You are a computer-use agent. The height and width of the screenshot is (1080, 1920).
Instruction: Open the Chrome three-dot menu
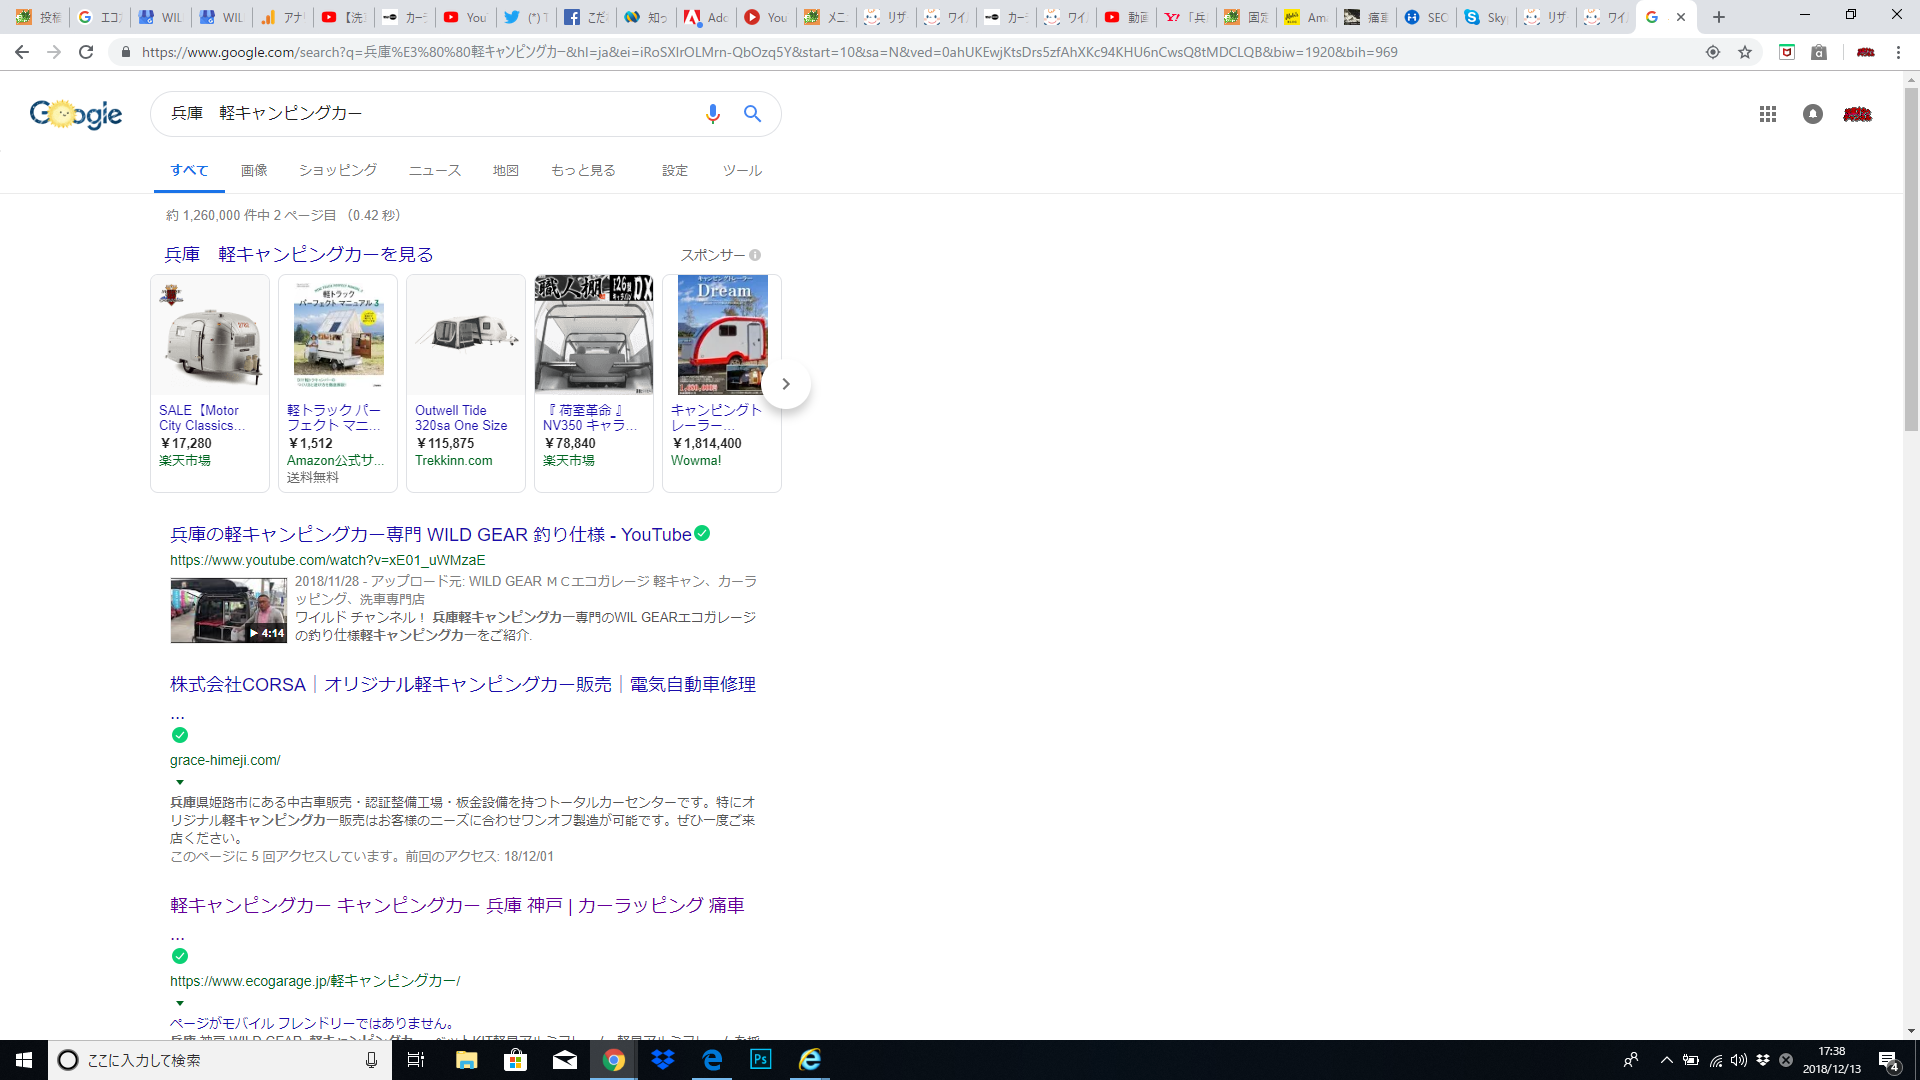click(1898, 52)
